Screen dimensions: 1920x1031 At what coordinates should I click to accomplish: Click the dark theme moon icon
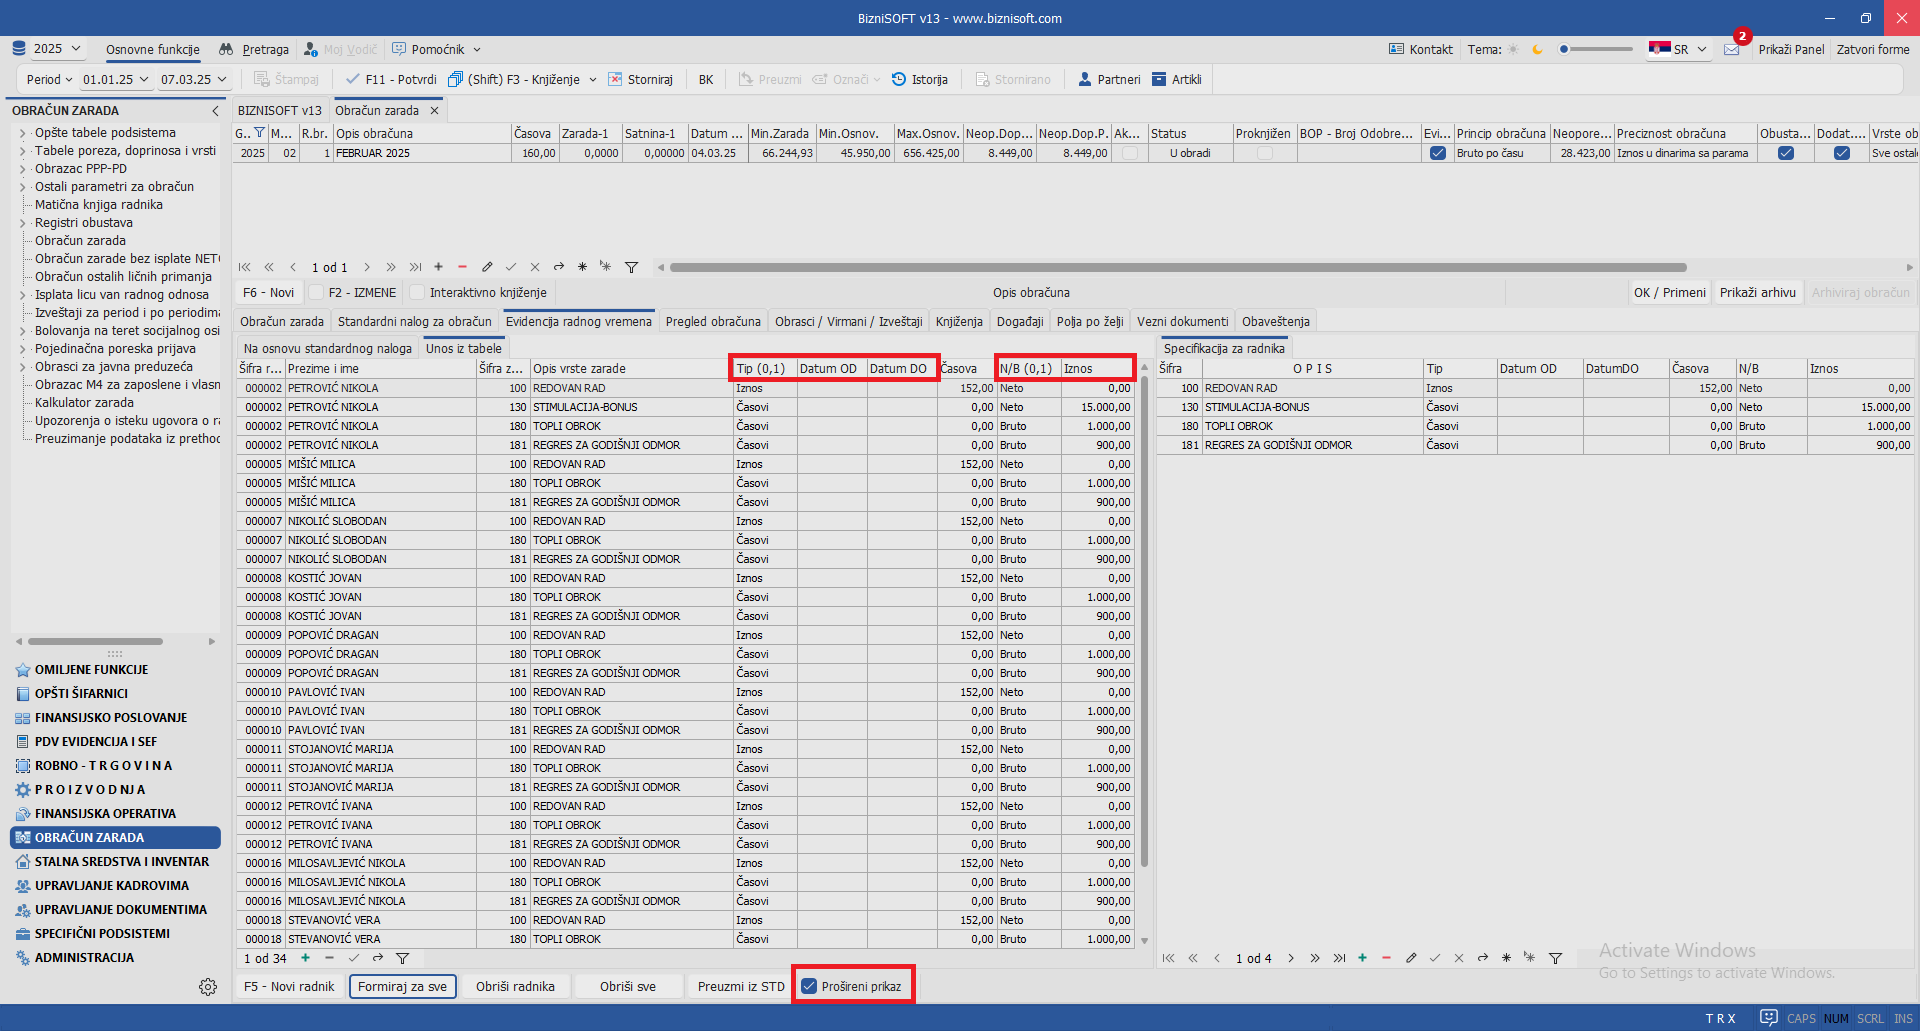[1538, 49]
